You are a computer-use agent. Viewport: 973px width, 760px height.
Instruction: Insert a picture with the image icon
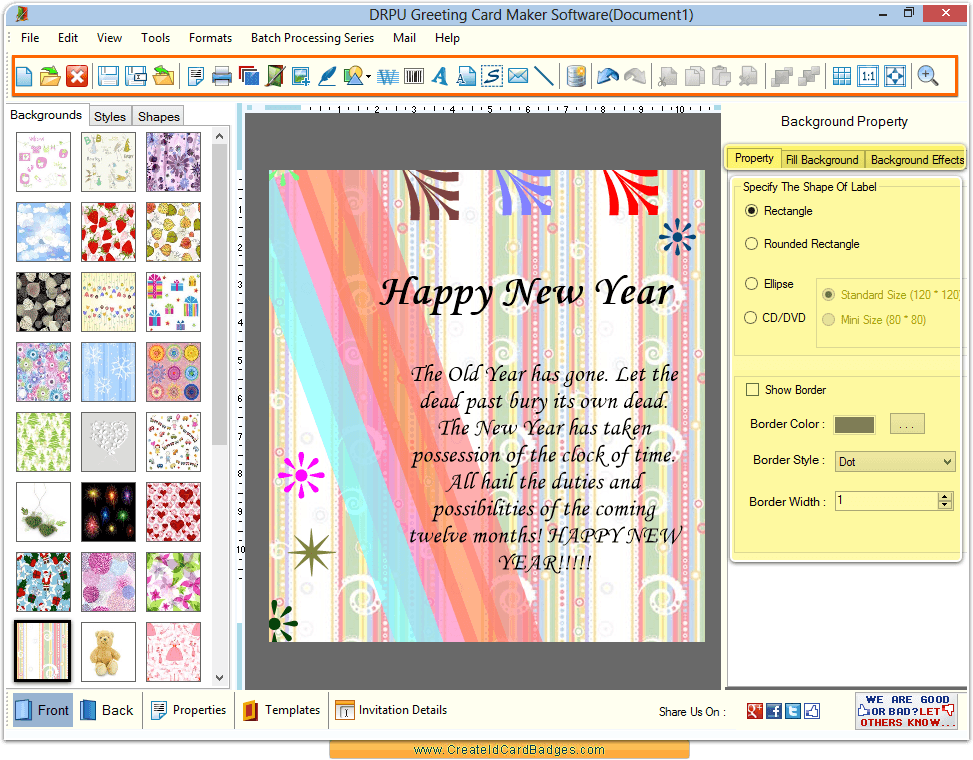pos(301,76)
